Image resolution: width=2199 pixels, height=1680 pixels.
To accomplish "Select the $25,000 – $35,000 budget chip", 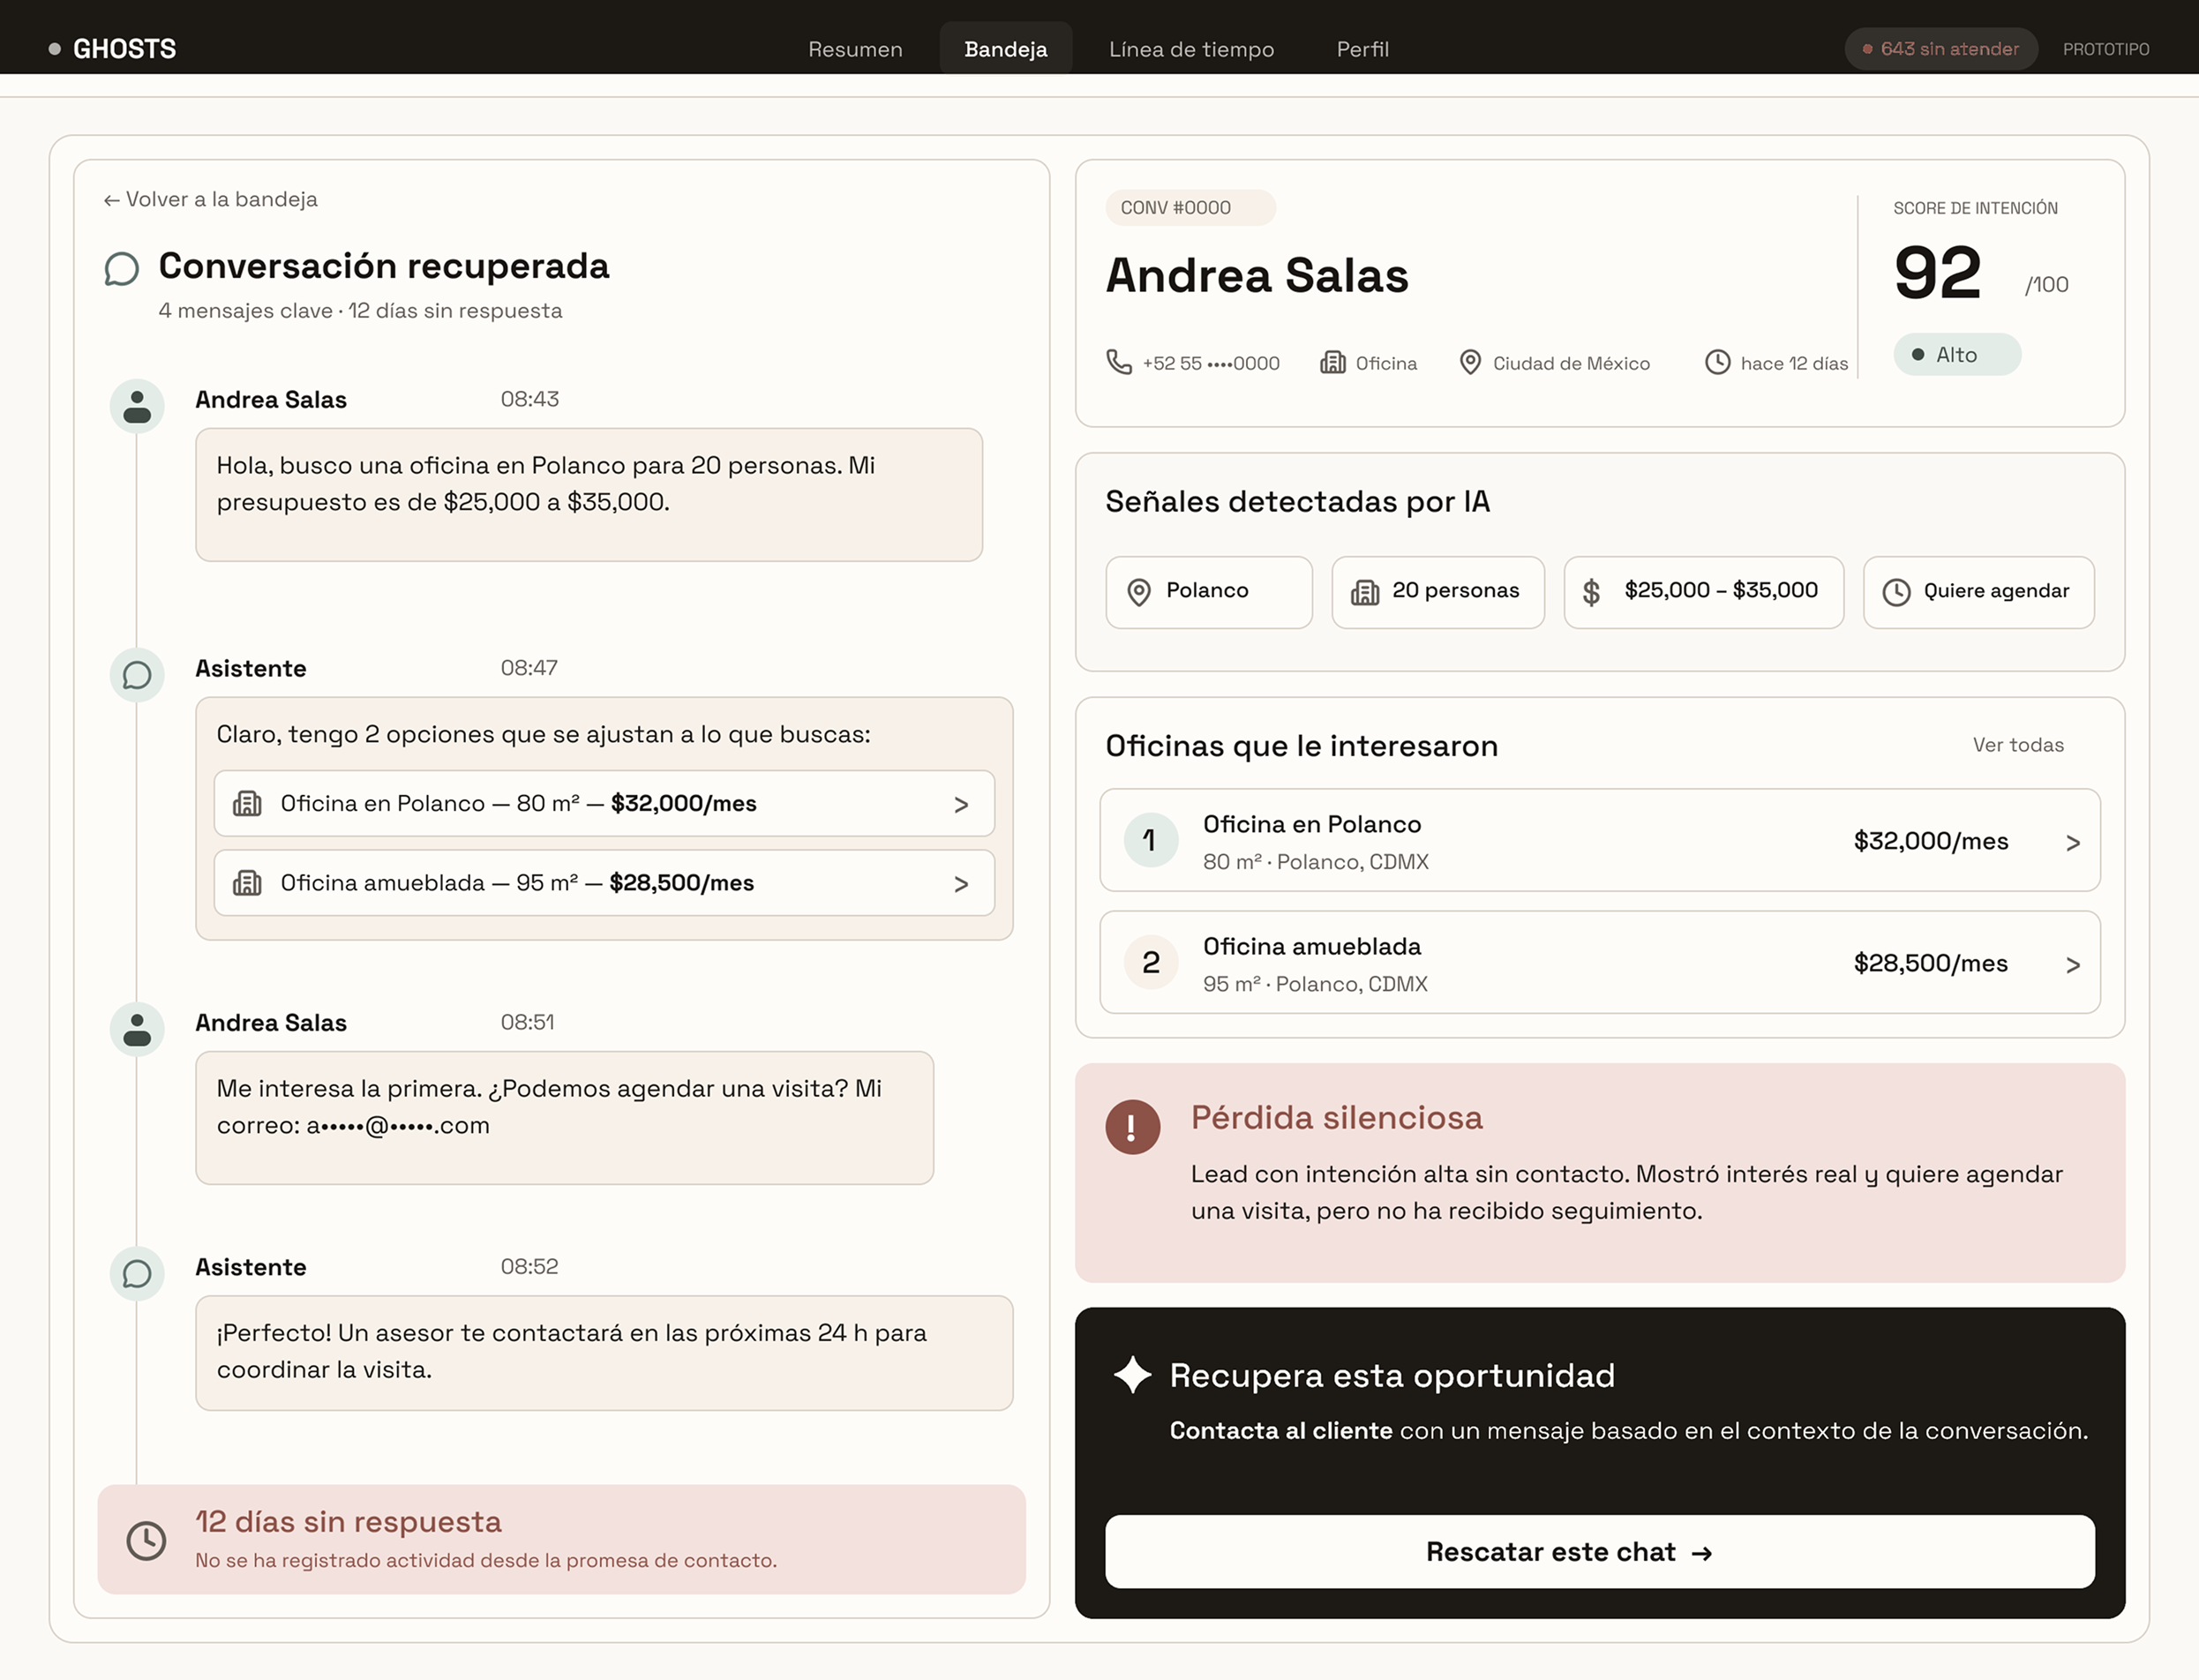I will 1703,592.
